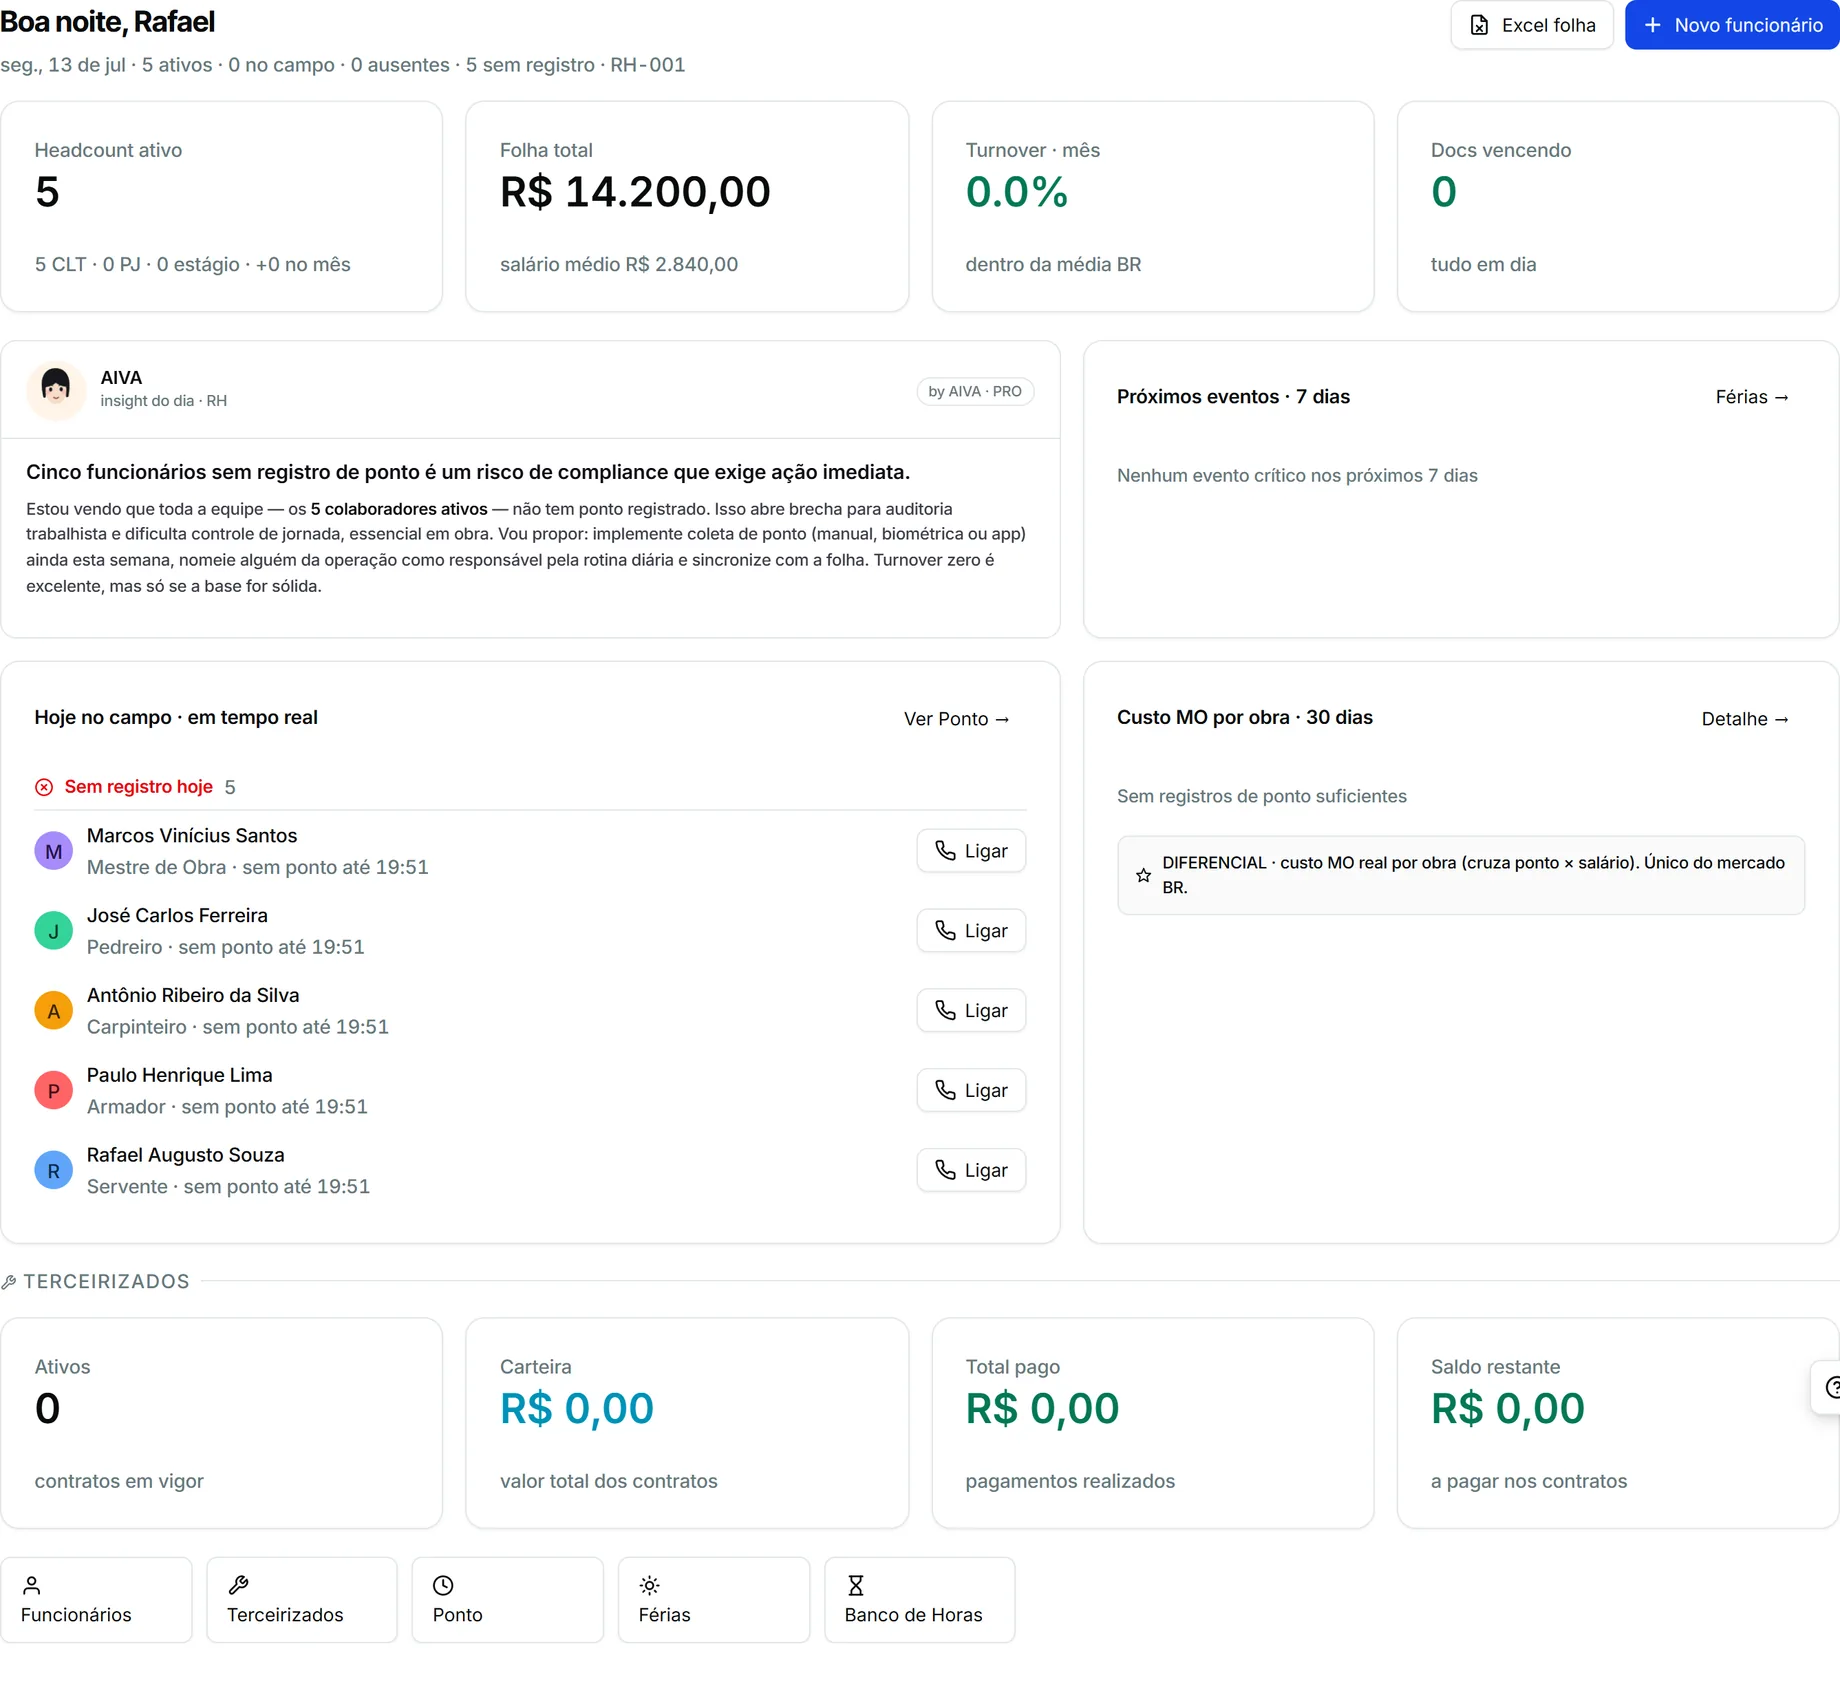Click the orange A avatar of Antônio
This screenshot has width=1840, height=1697.
[x=54, y=1011]
